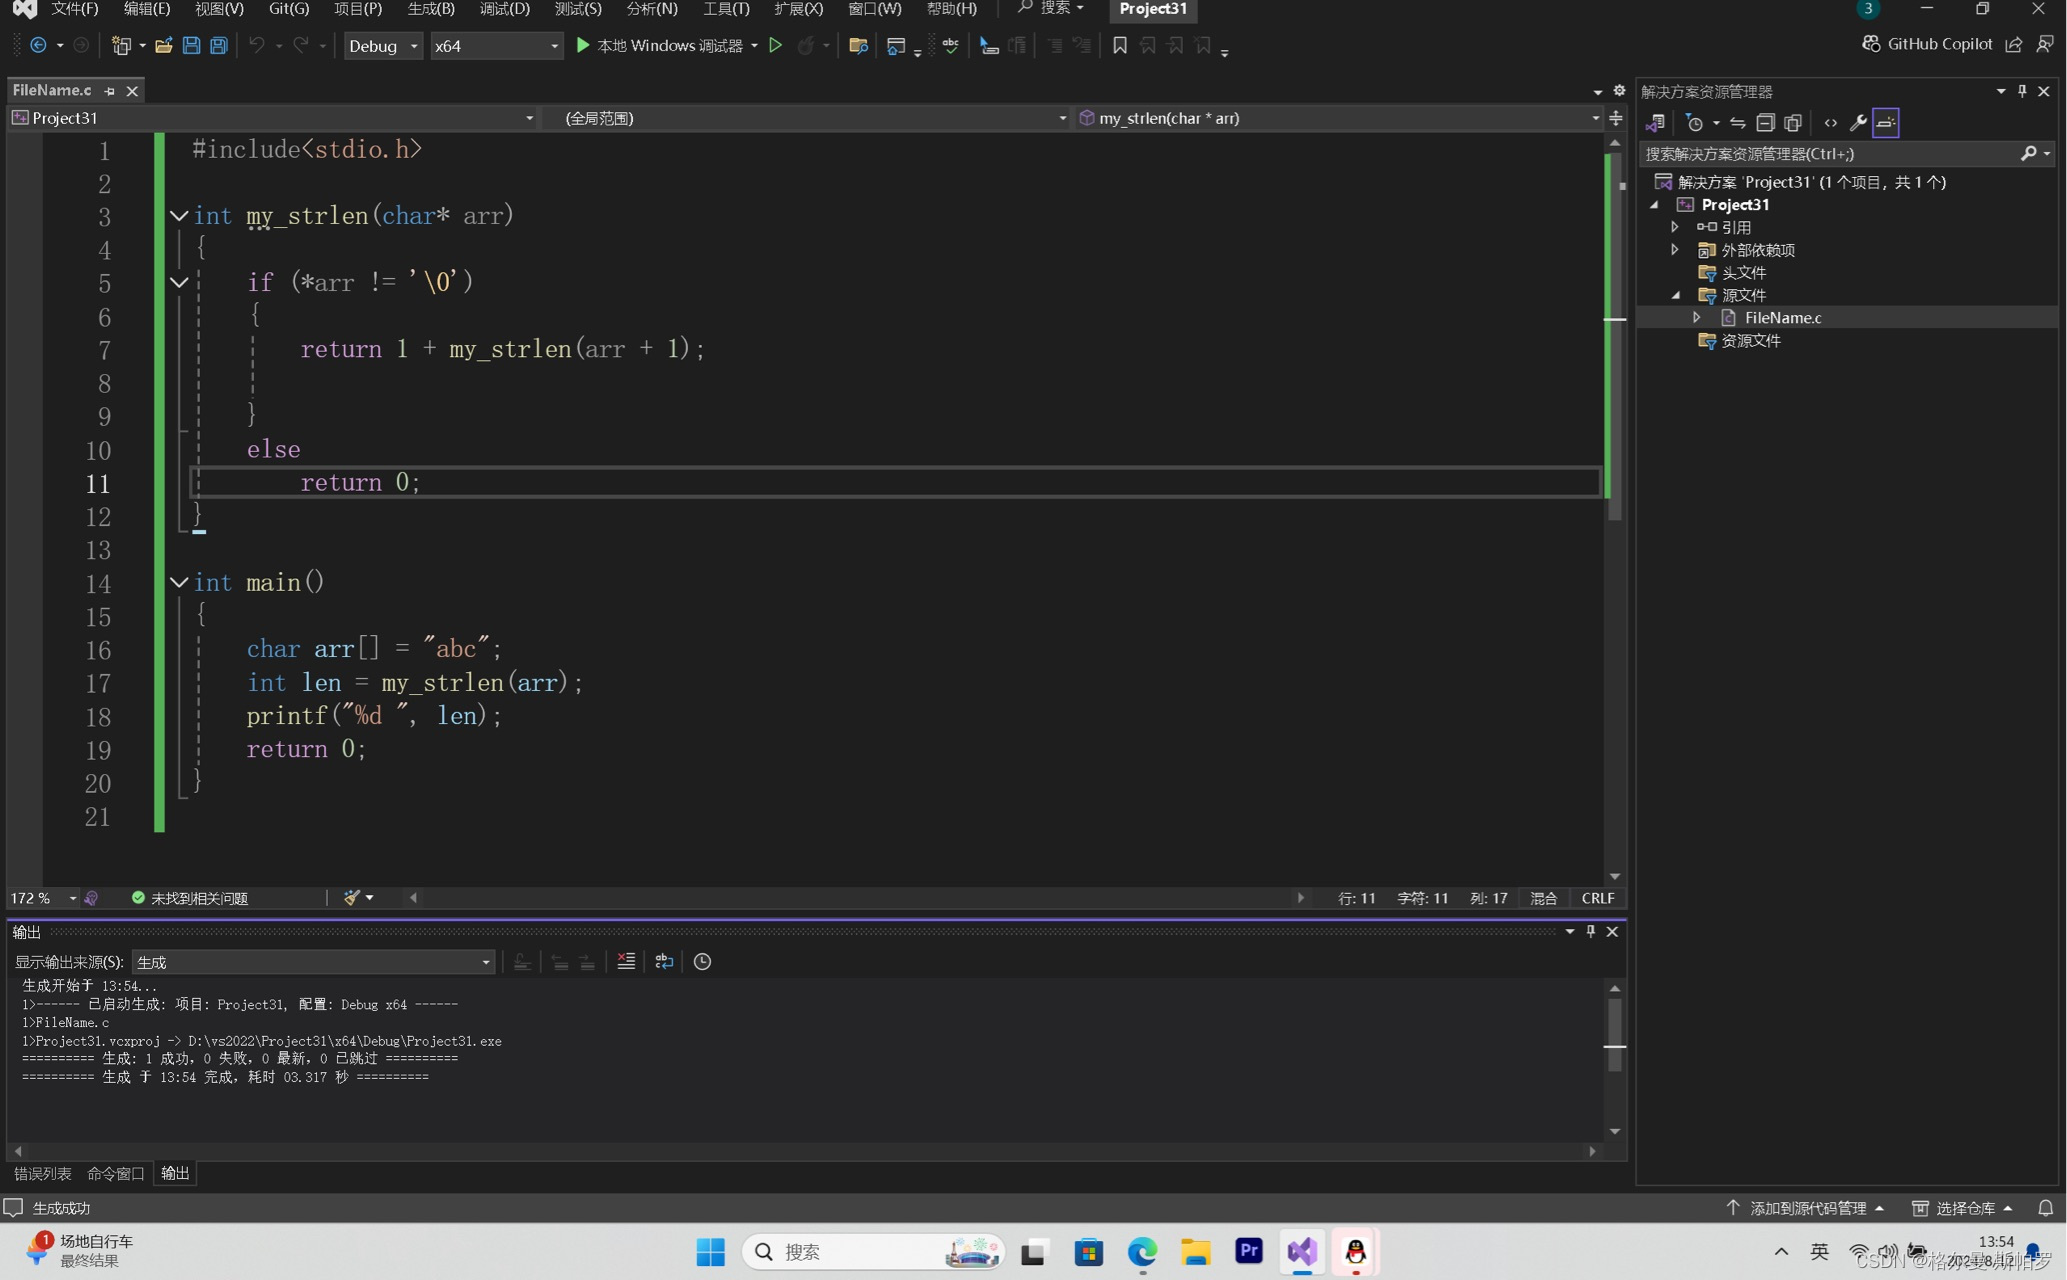Click the output timestamp clock icon

[702, 961]
